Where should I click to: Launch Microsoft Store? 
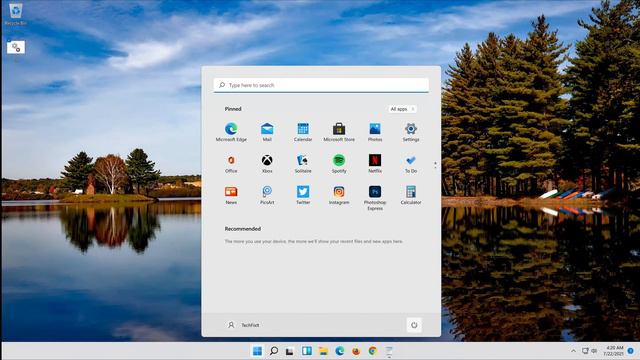339,132
